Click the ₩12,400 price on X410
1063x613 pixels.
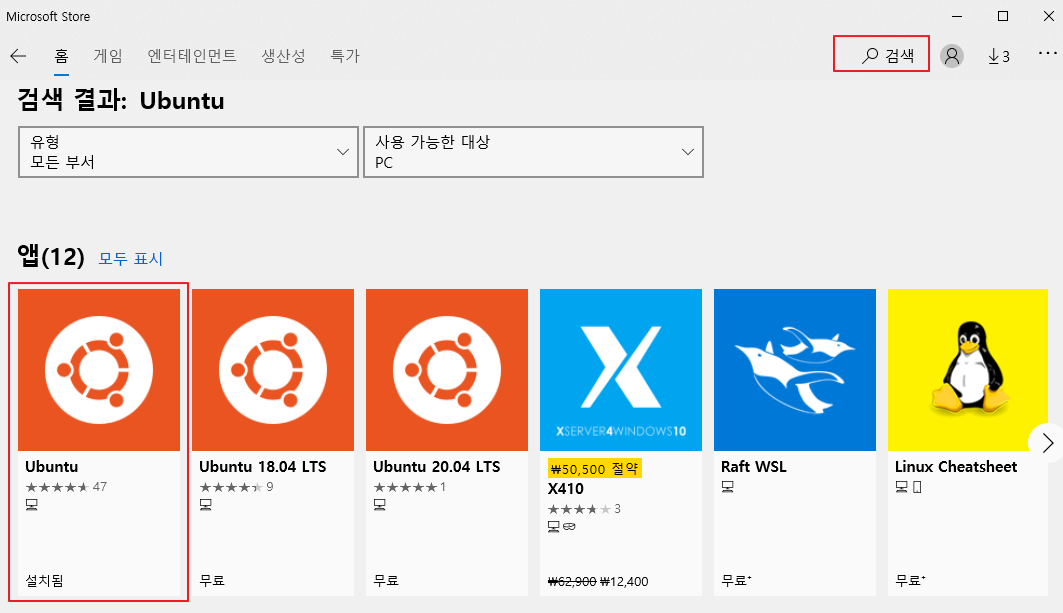pos(624,581)
